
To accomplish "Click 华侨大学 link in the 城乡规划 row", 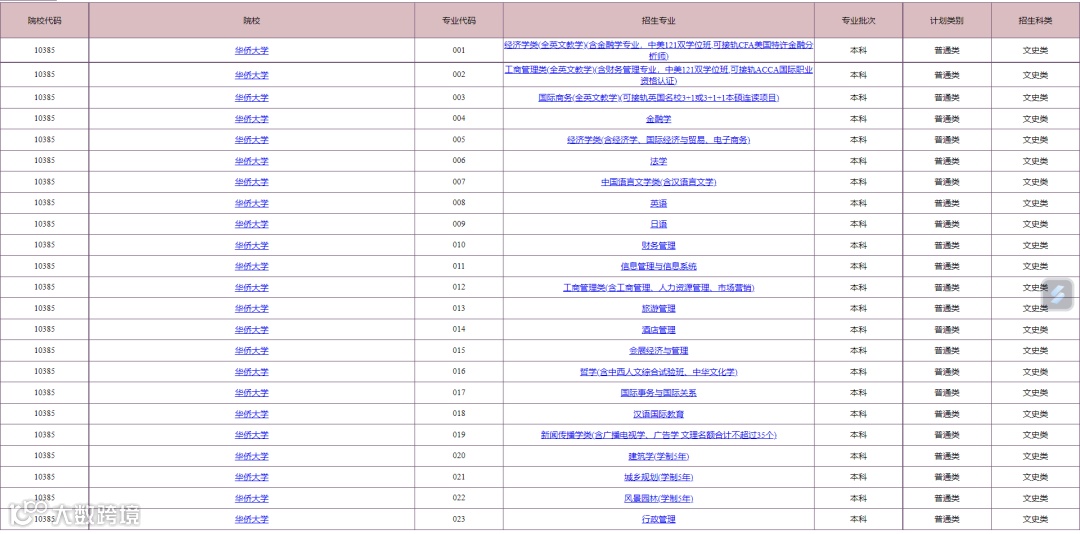I will (251, 477).
